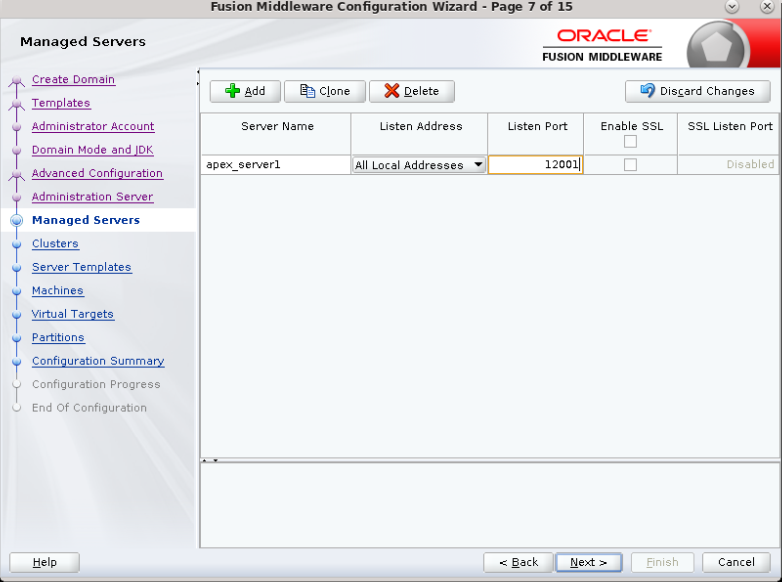This screenshot has height=582, width=782.
Task: Jump to Machines step
Action: [57, 290]
